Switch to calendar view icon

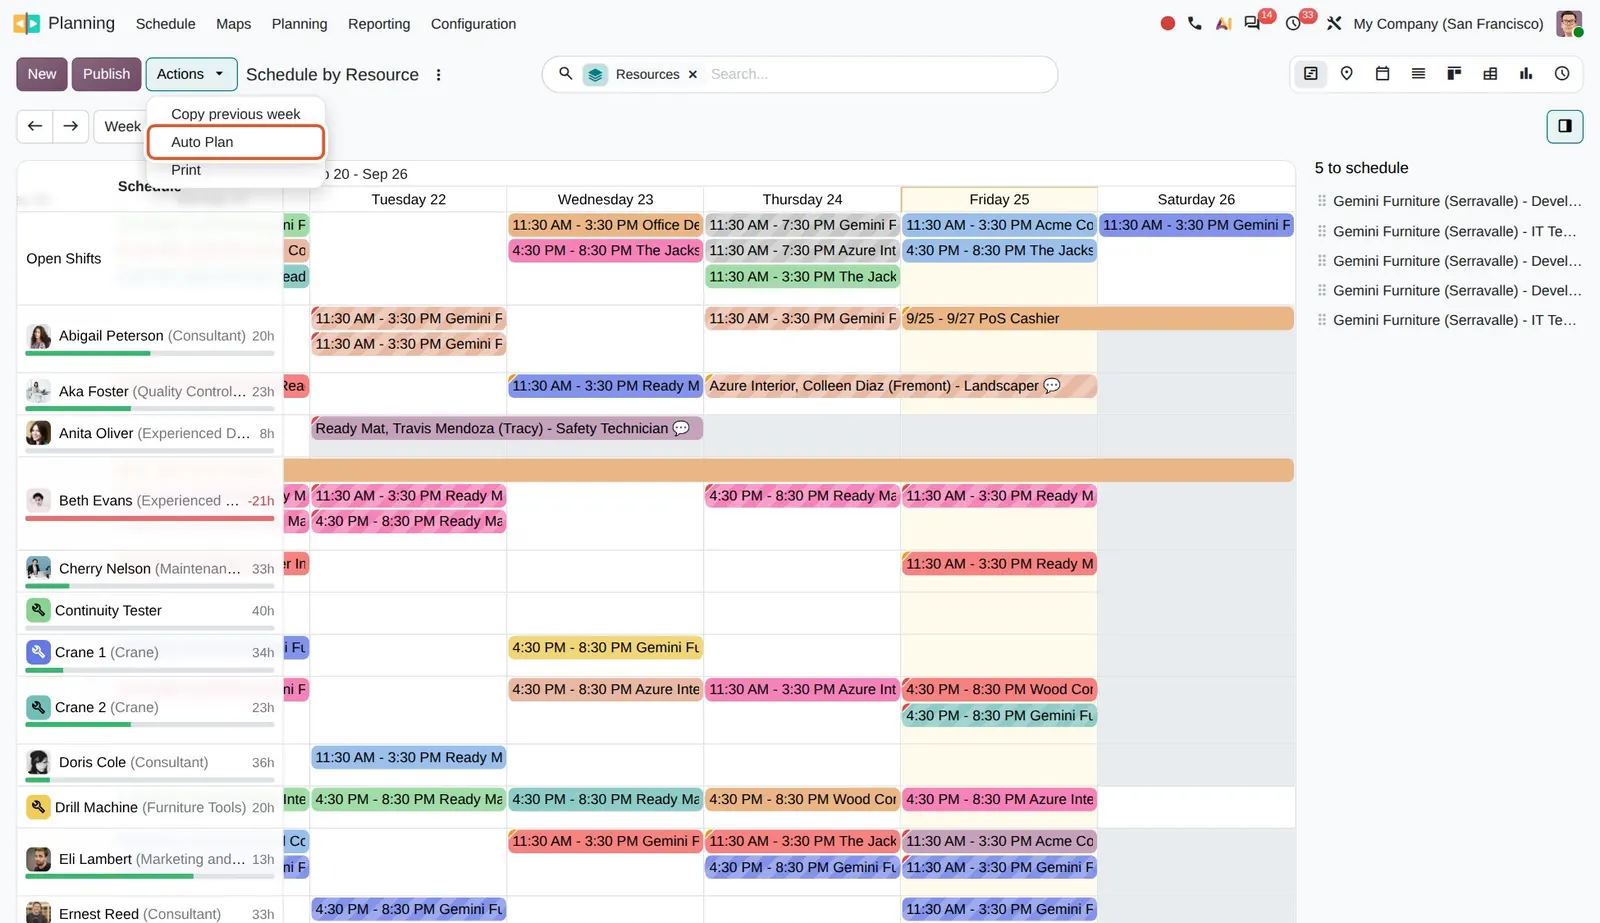coord(1383,73)
